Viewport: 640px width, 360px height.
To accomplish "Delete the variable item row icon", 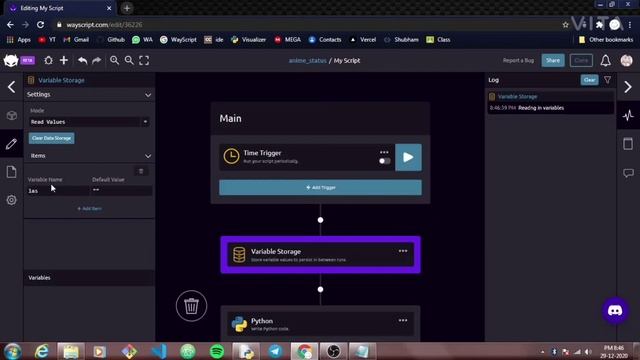I will 141,171.
